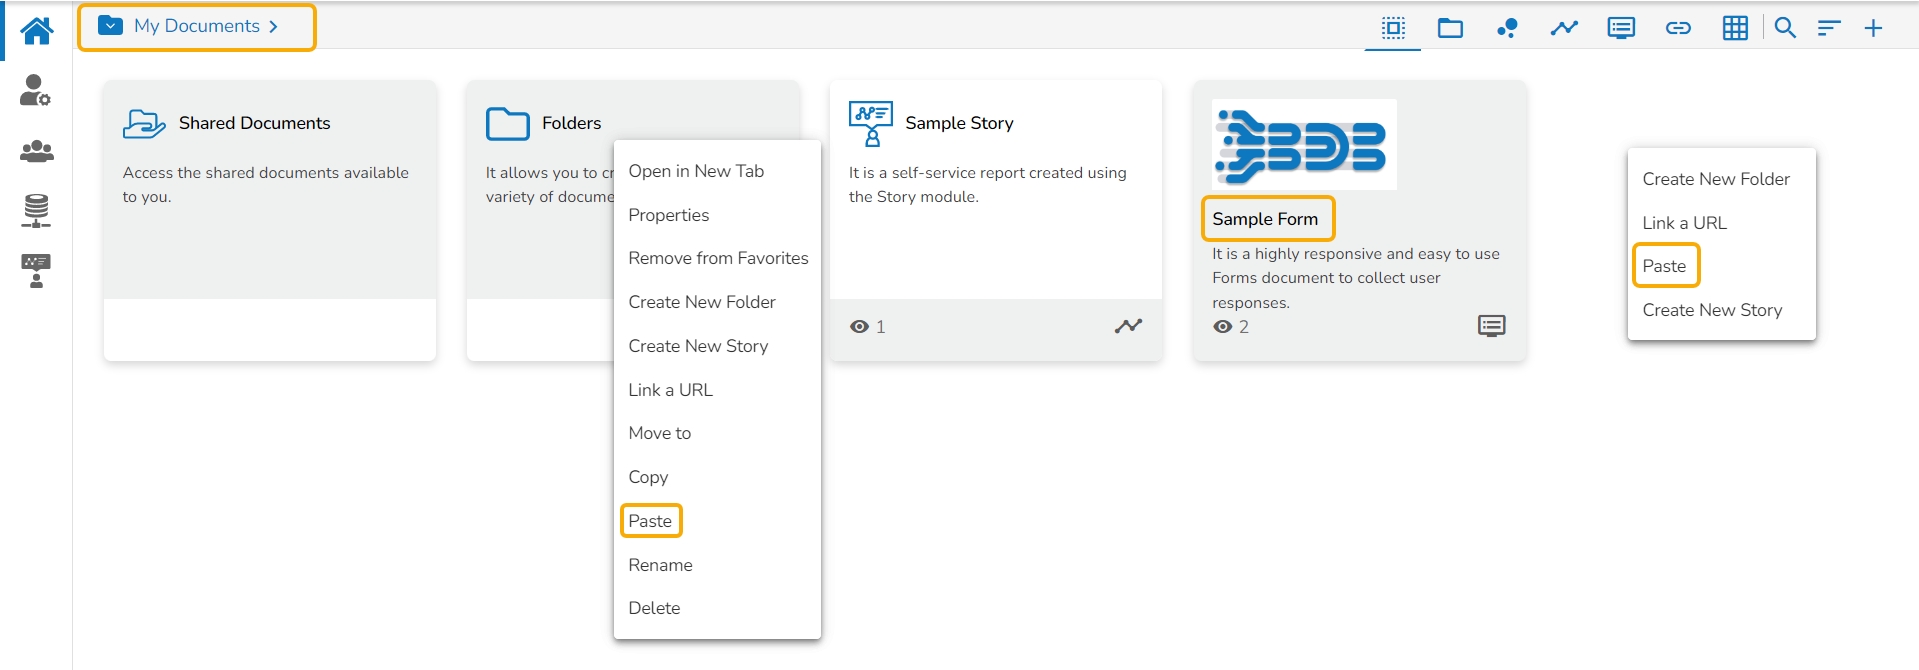Viewport: 1919px width, 670px height.
Task: Expand the My Documents breadcrumb chevron
Action: (x=273, y=27)
